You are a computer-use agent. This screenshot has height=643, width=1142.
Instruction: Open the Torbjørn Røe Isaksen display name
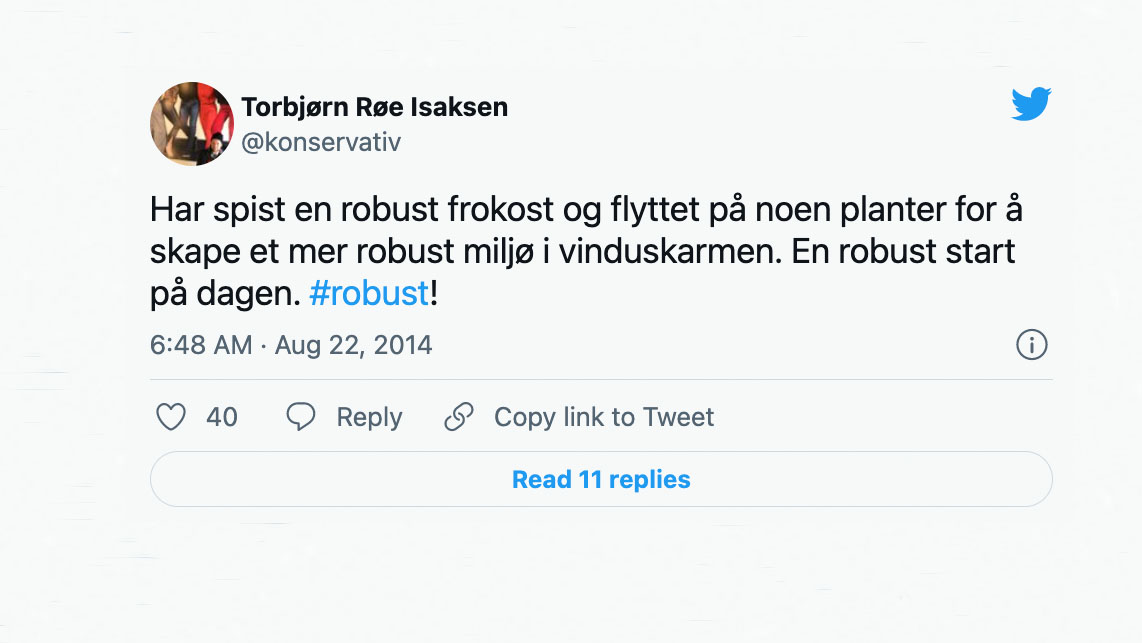374,107
